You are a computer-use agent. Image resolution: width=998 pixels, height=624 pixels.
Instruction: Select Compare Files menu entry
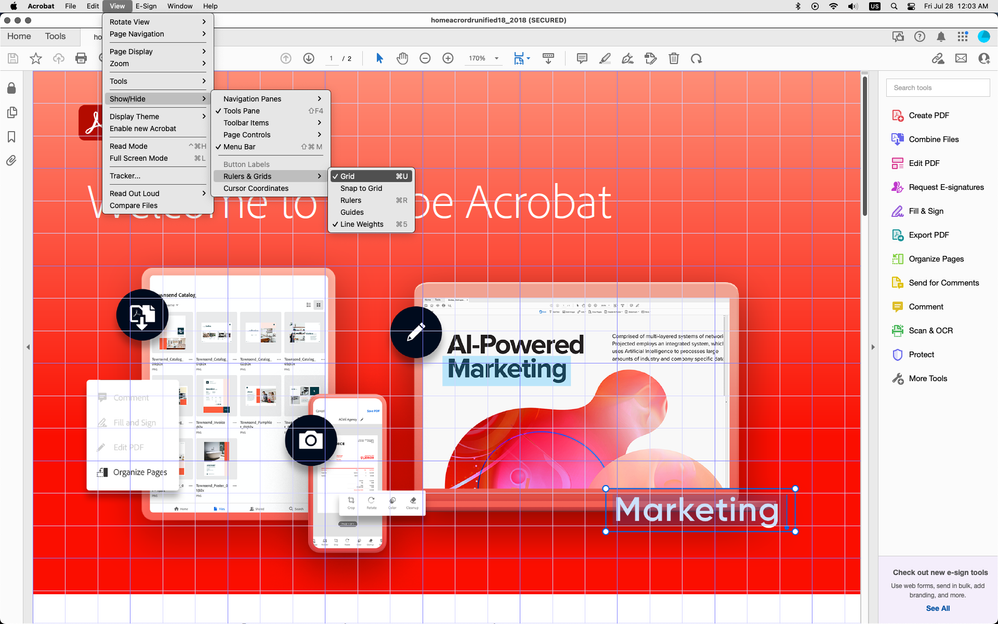(157, 206)
